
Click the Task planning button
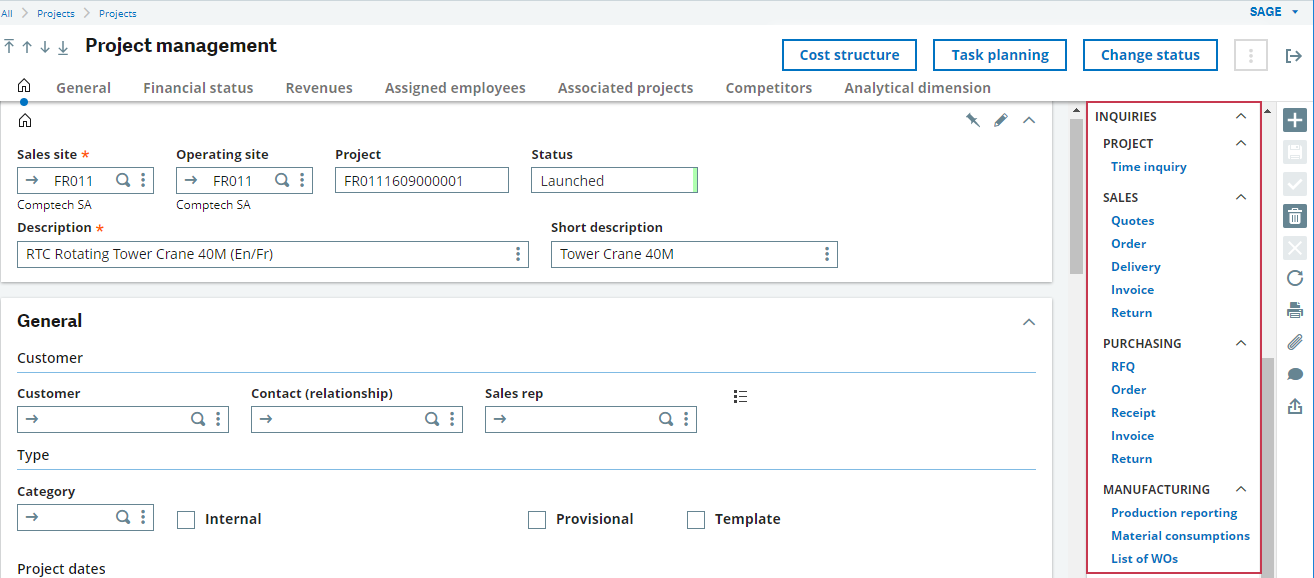point(1000,55)
